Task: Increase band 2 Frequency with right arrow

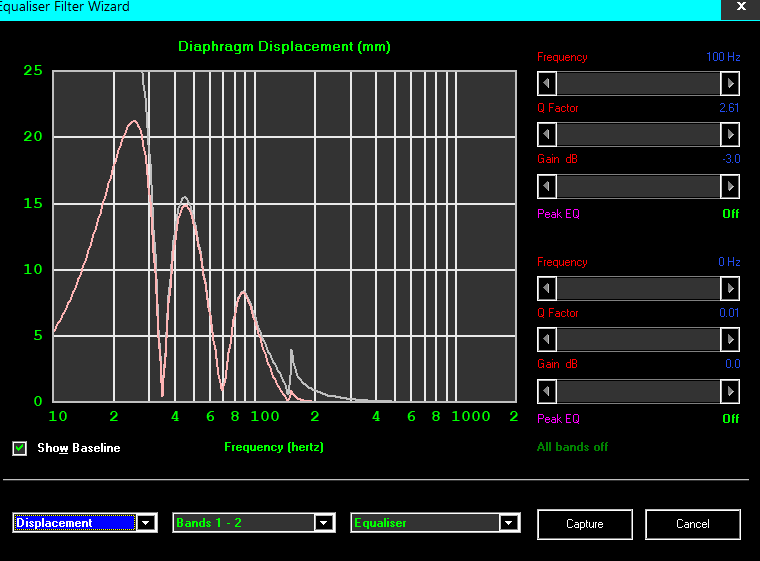Action: click(x=730, y=289)
